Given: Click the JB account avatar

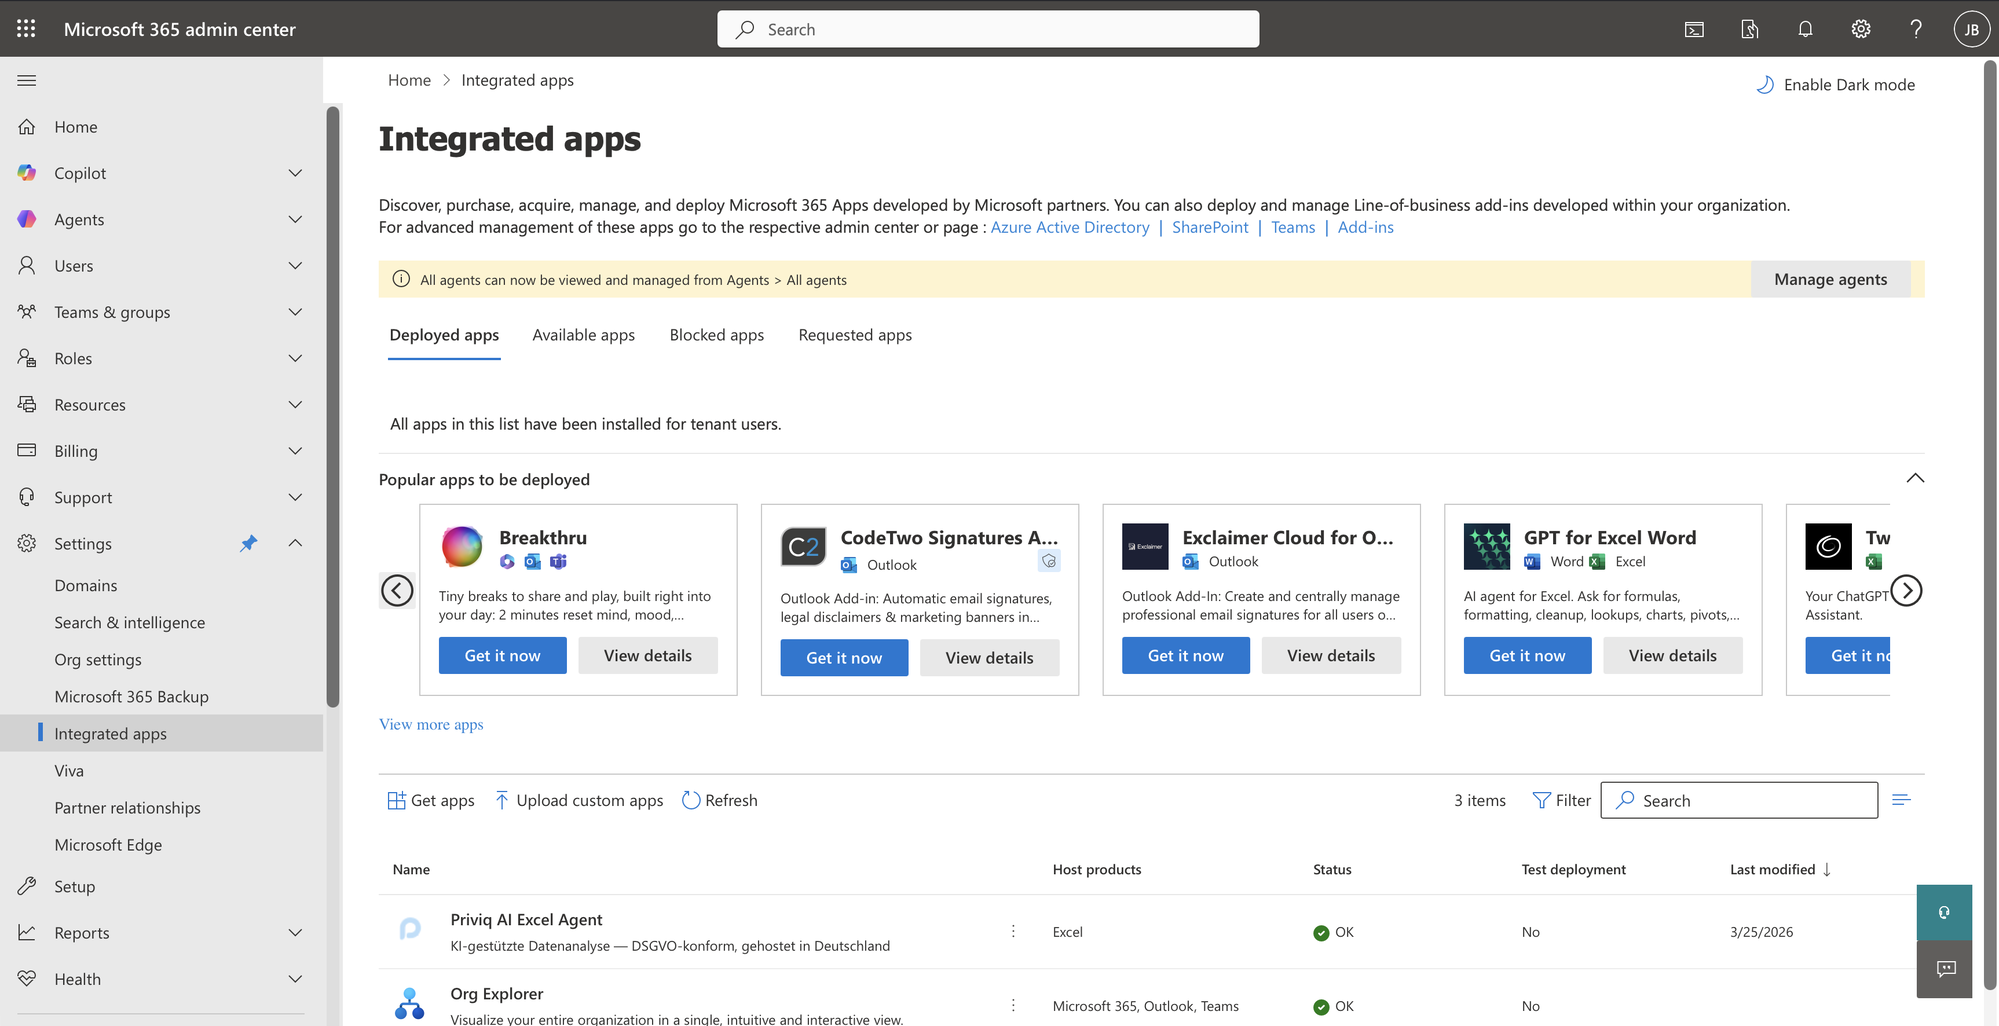Looking at the screenshot, I should (1971, 28).
